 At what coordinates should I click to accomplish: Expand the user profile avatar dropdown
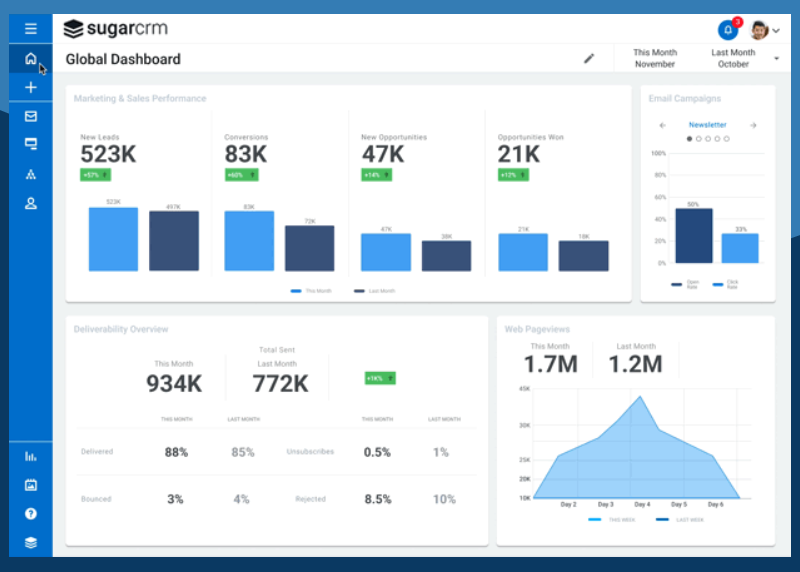click(765, 30)
